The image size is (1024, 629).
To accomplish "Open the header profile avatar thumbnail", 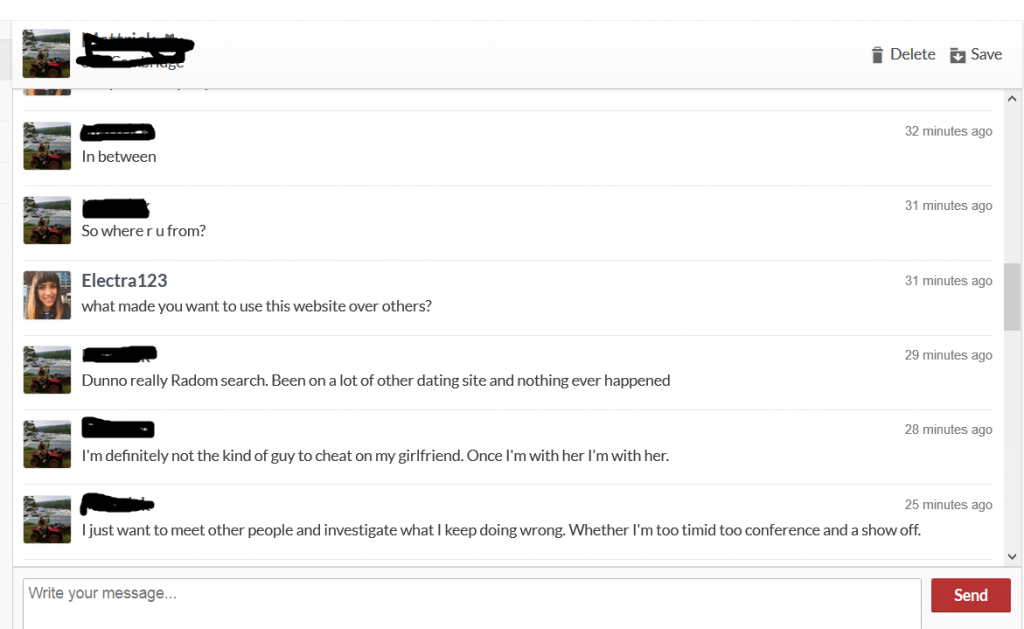I will pyautogui.click(x=46, y=54).
